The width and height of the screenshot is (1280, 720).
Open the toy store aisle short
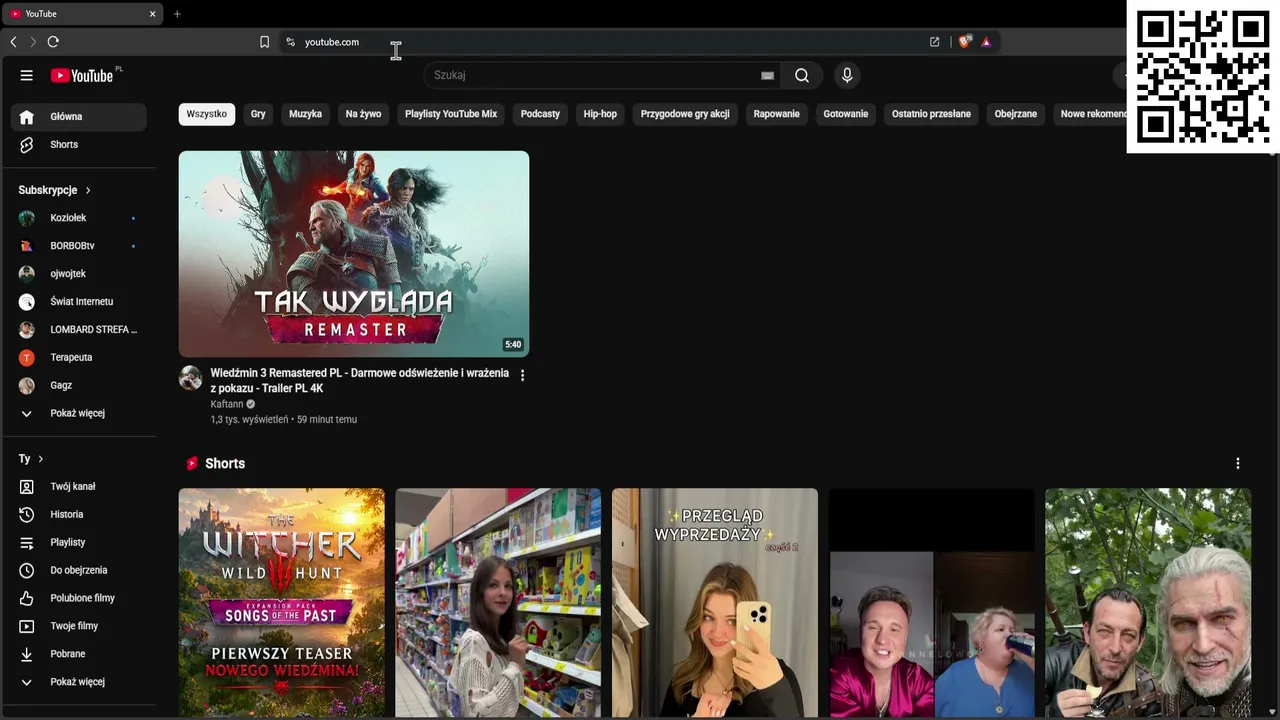point(498,603)
